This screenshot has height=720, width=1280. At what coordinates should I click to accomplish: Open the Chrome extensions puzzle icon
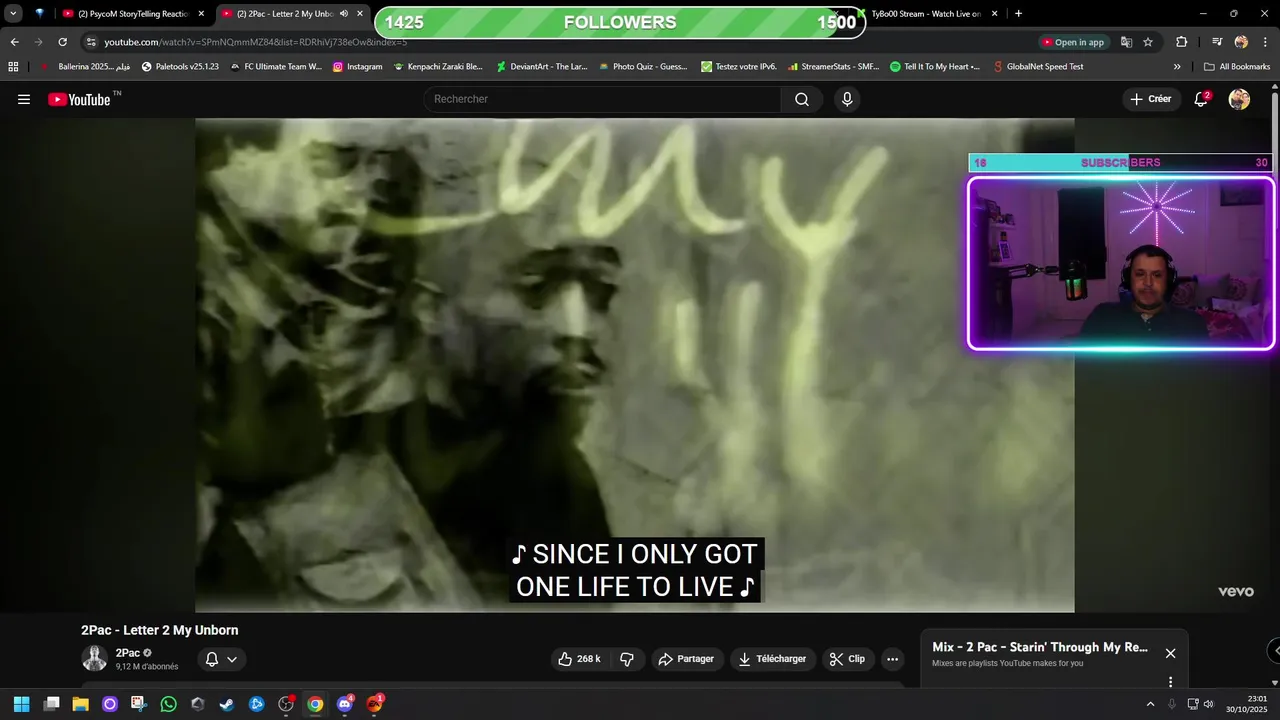pos(1182,42)
